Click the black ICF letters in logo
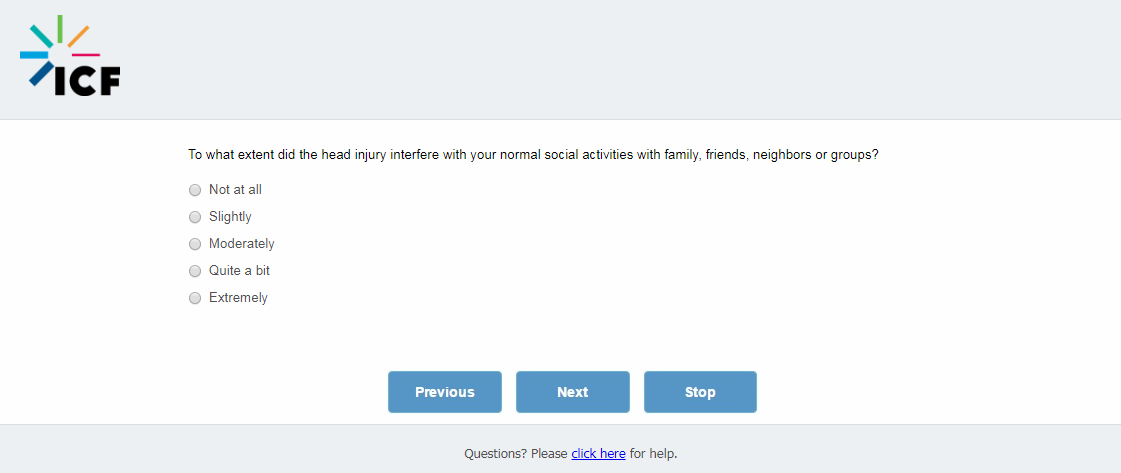The width and height of the screenshot is (1121, 473). click(86, 81)
